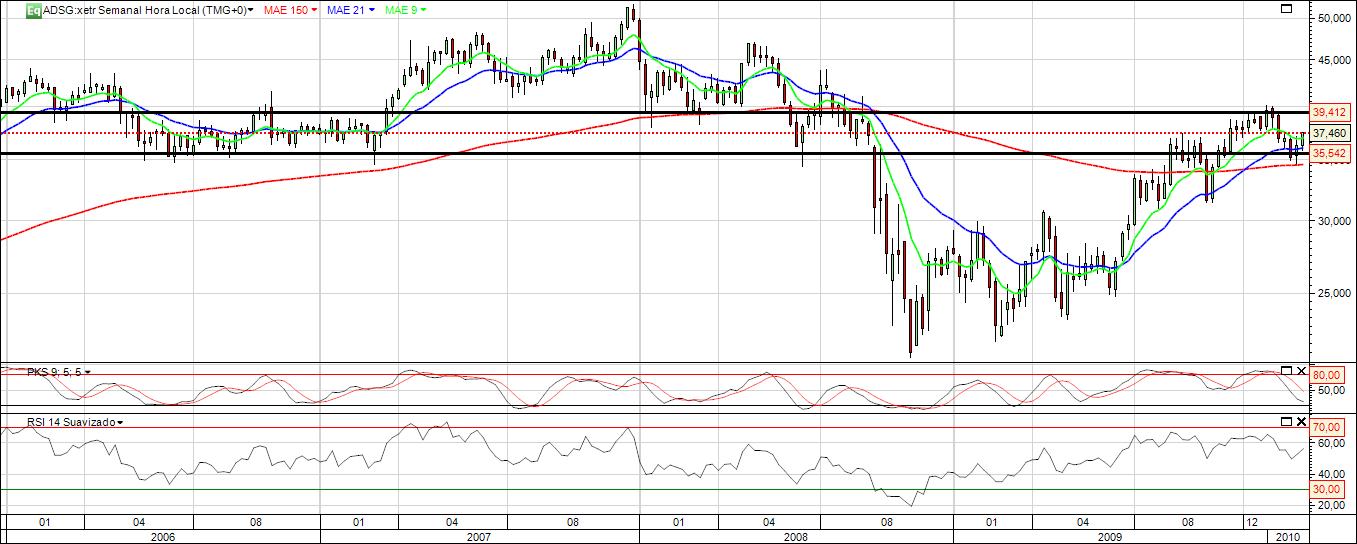Click the 2010 year on the time axis
The width and height of the screenshot is (1357, 544).
(1290, 536)
